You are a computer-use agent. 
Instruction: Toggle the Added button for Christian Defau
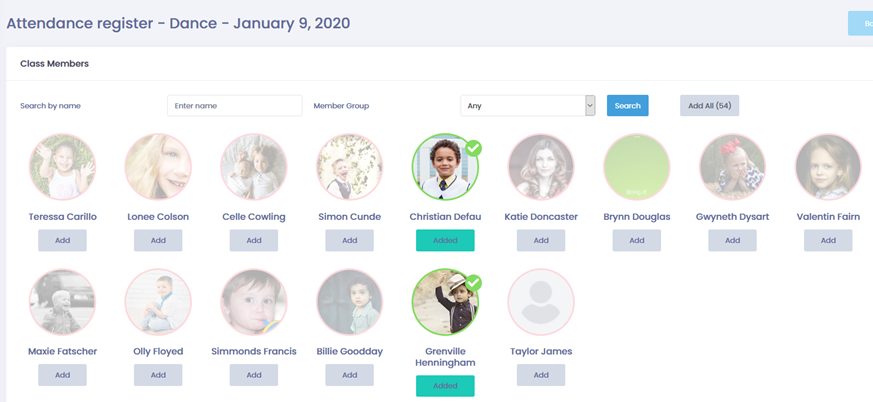click(445, 241)
